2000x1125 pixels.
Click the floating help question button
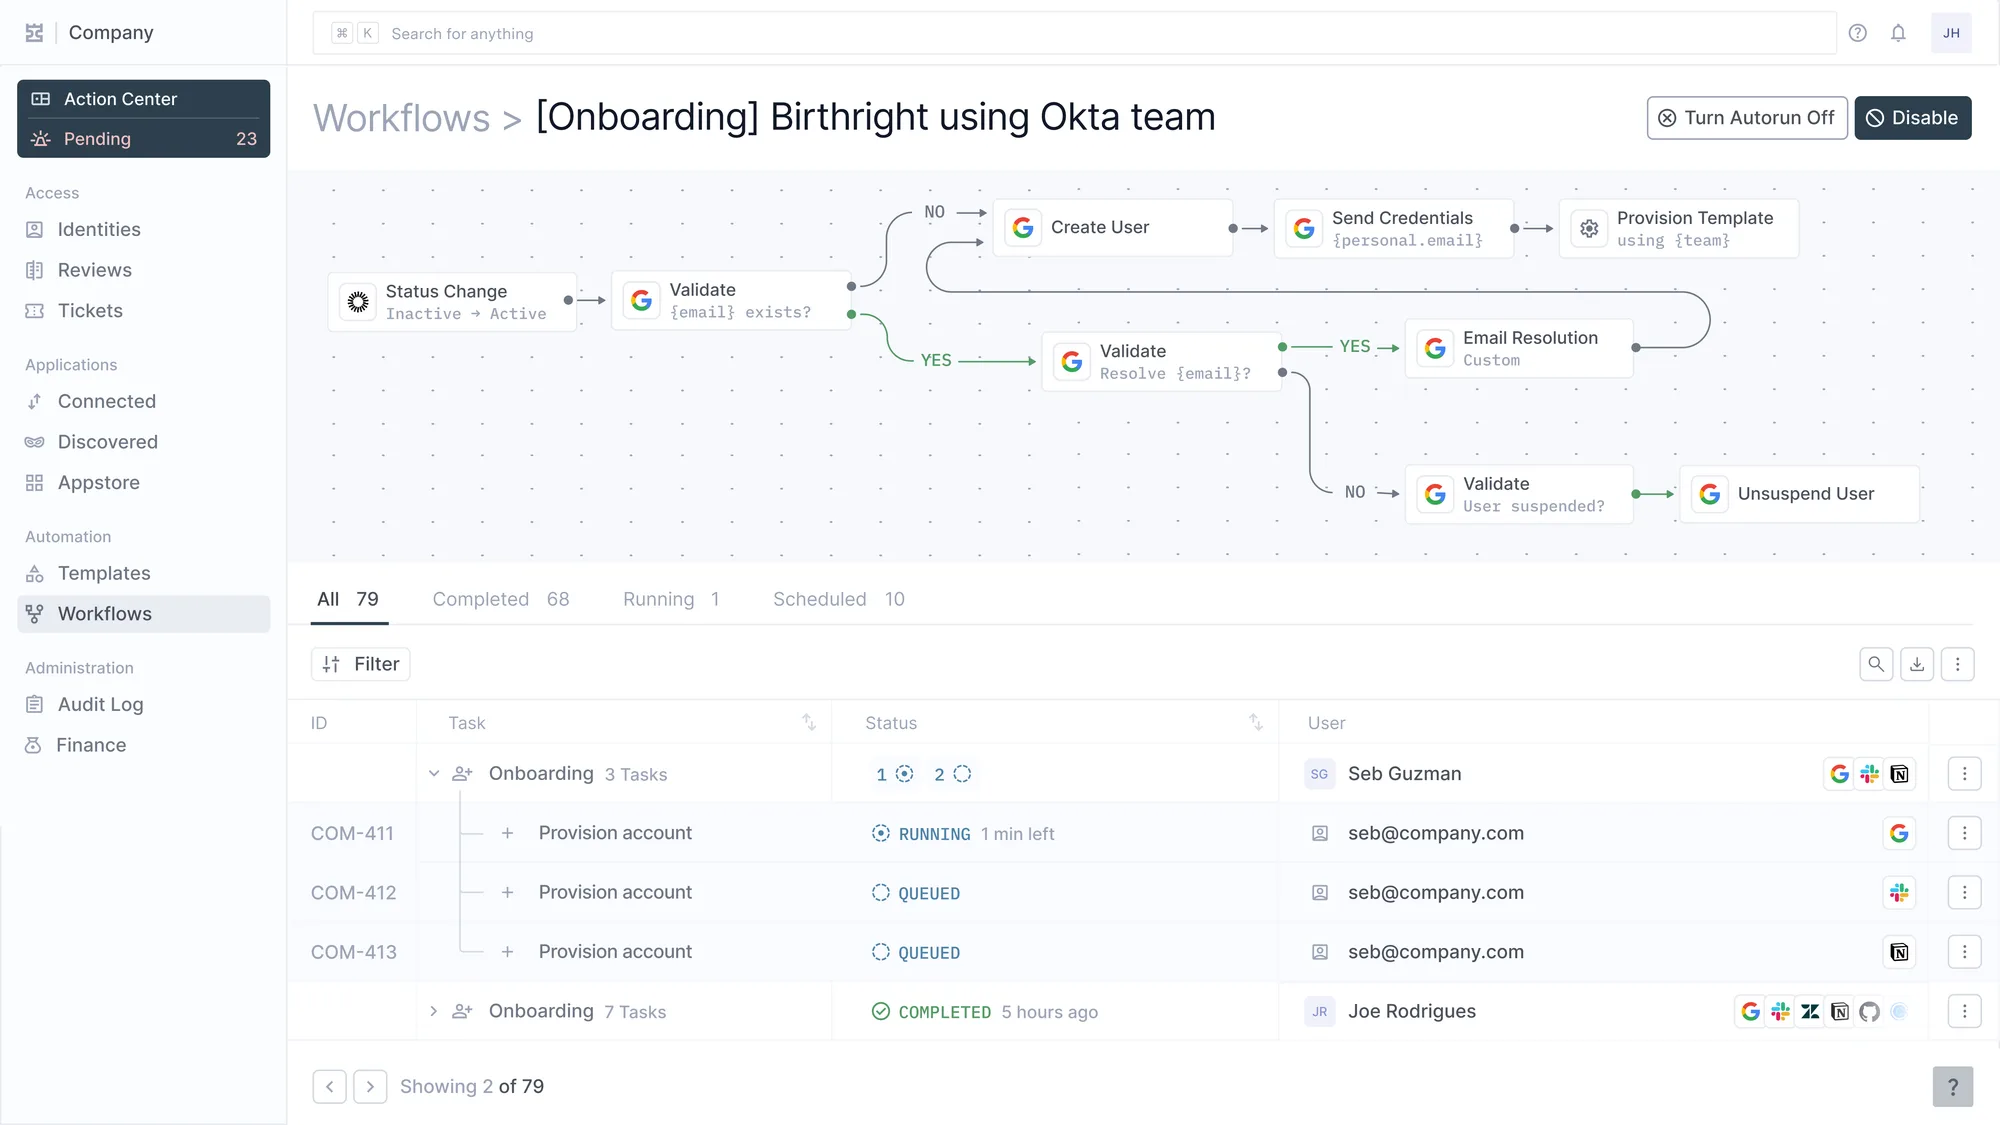coord(1952,1087)
